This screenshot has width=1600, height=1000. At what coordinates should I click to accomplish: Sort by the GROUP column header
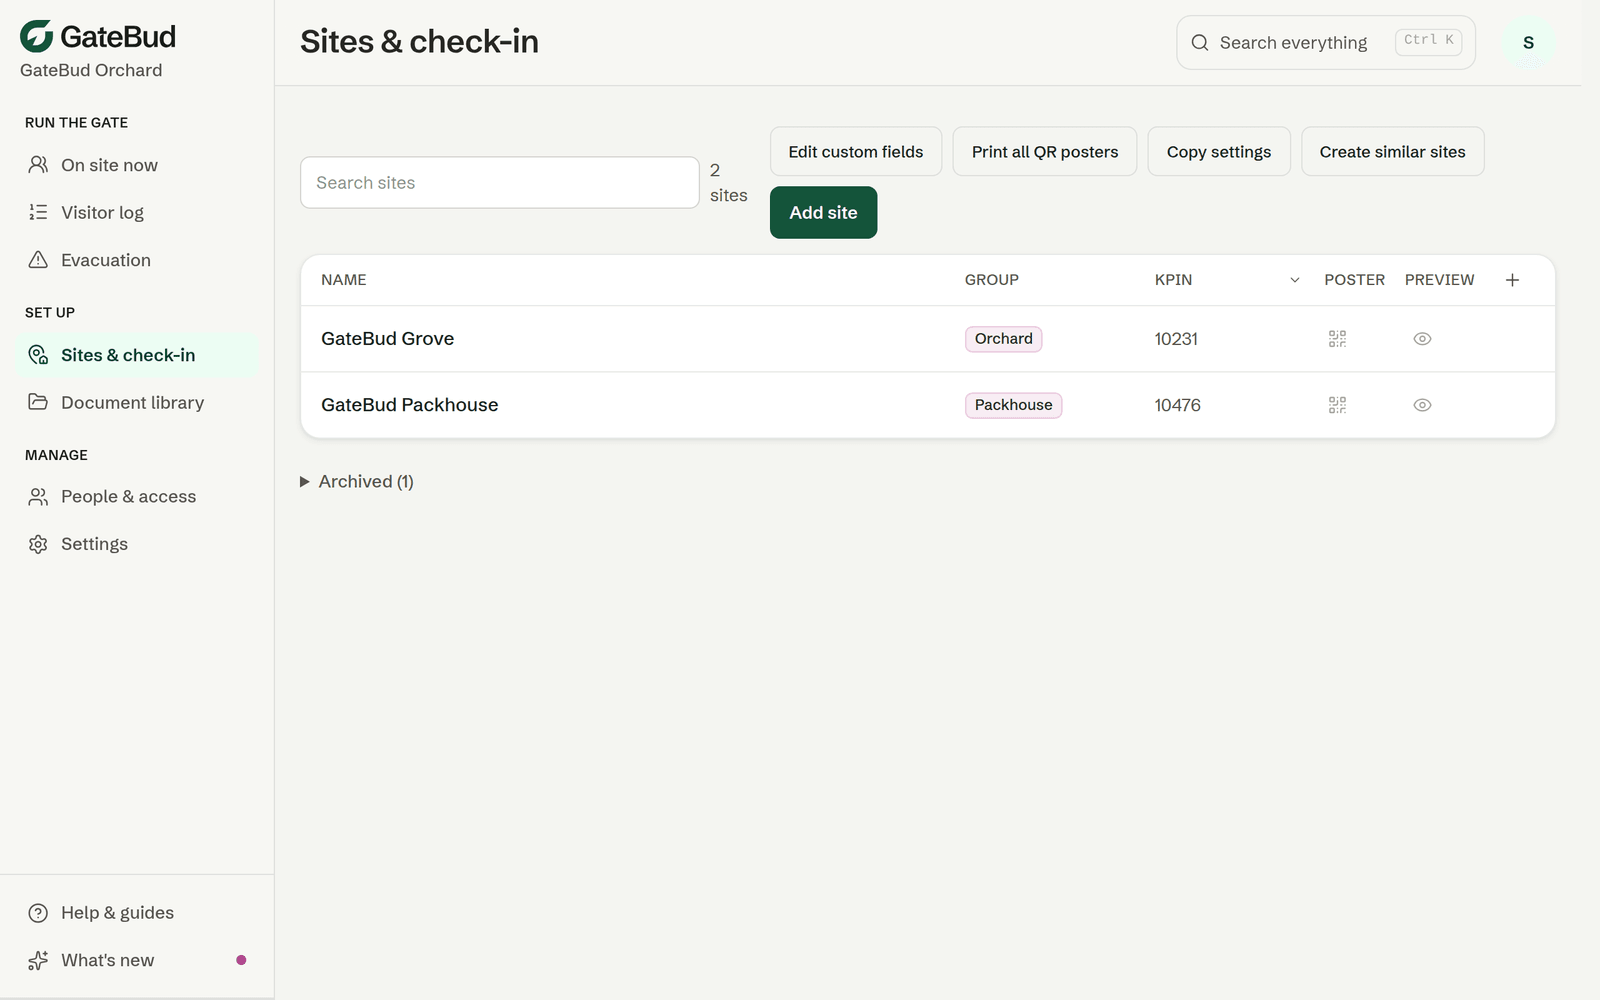point(992,280)
